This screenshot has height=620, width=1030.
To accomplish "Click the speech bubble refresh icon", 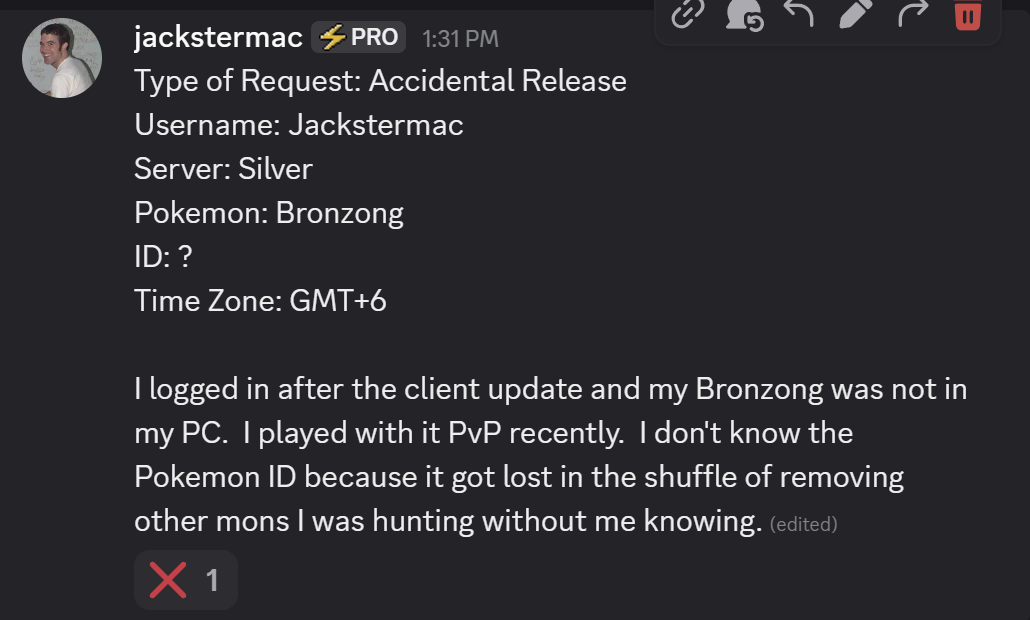I will [x=743, y=13].
